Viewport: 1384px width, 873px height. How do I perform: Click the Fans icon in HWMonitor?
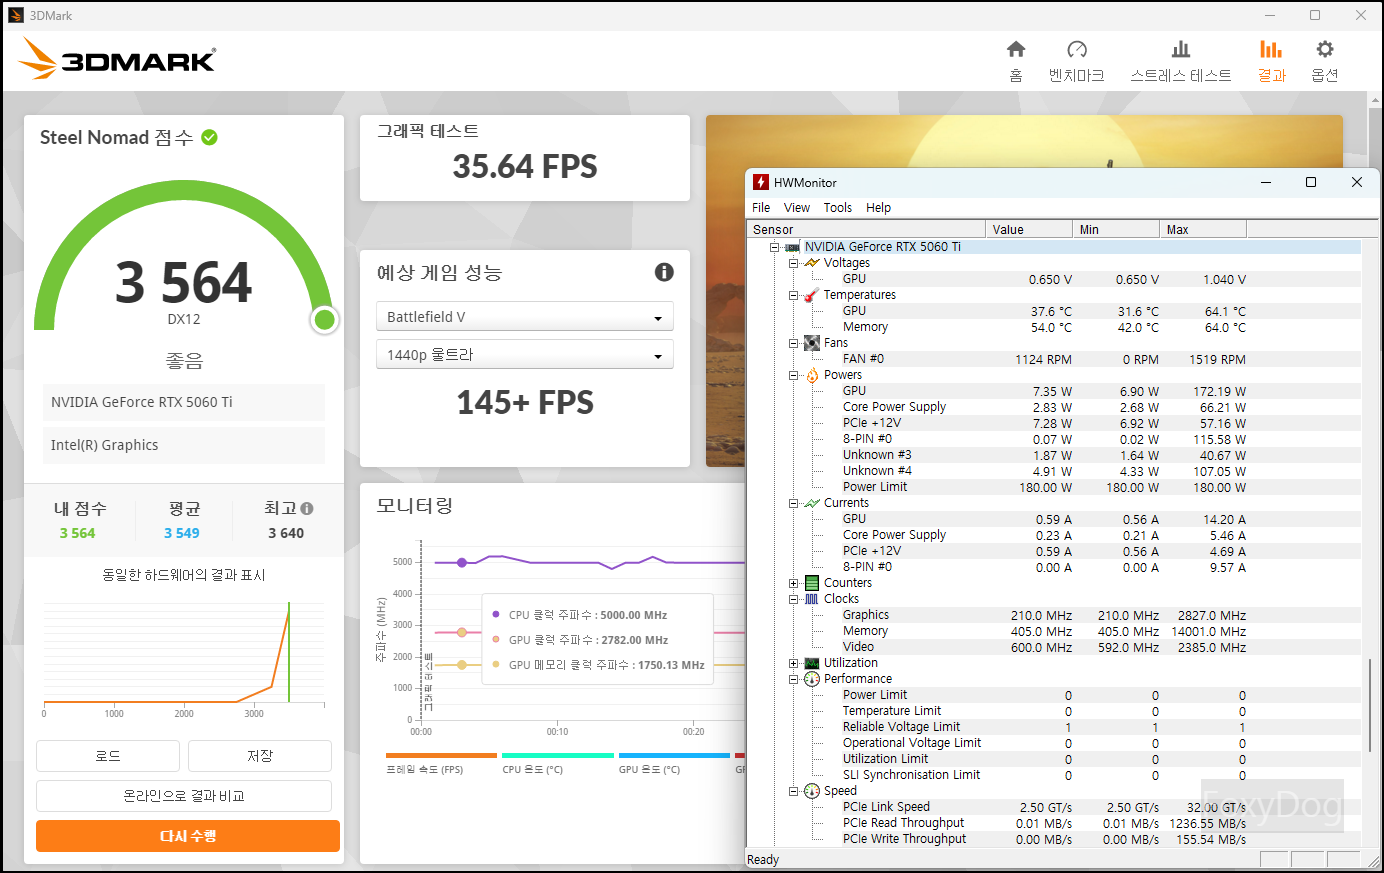[812, 343]
